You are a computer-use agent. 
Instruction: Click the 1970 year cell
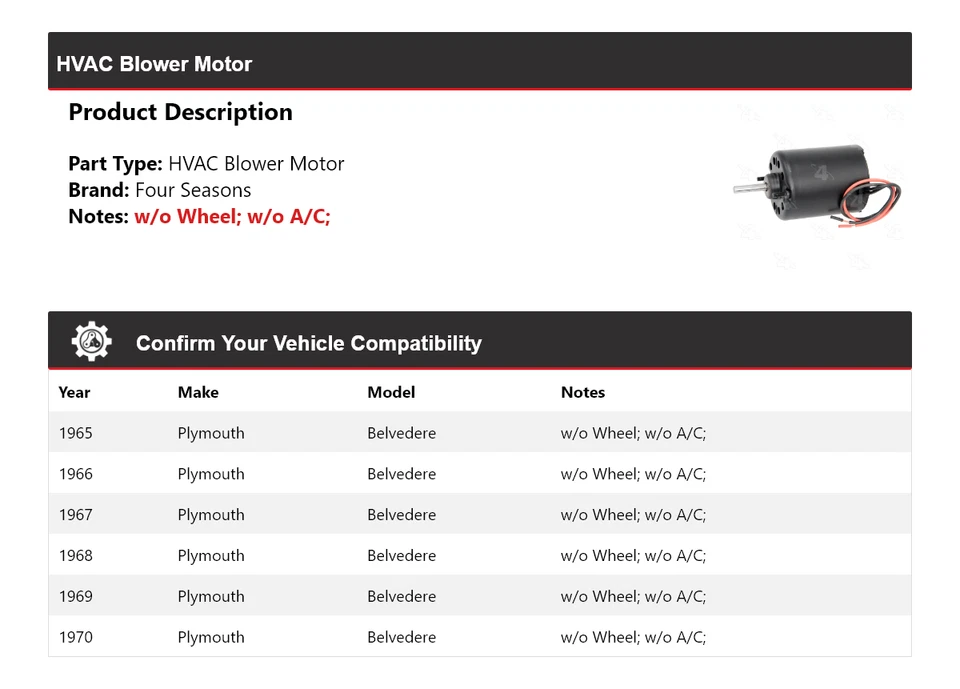pyautogui.click(x=76, y=637)
